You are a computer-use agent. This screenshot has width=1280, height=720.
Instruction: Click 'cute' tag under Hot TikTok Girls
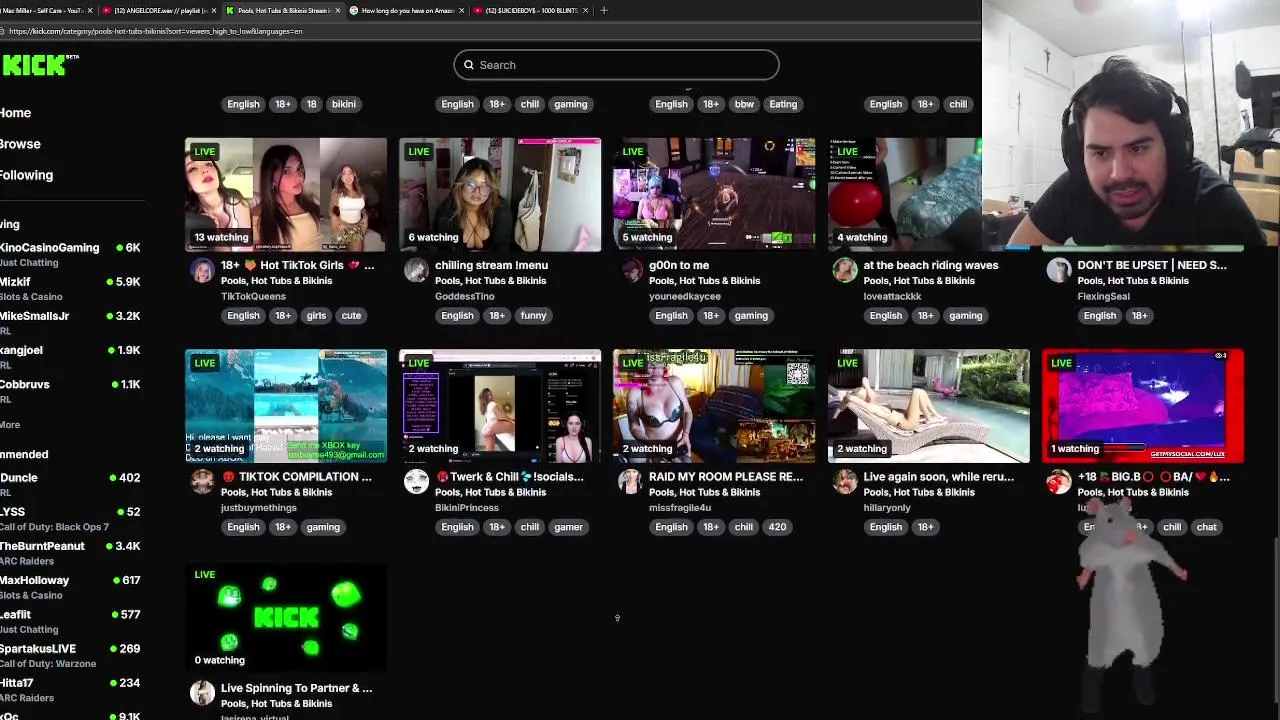(351, 316)
